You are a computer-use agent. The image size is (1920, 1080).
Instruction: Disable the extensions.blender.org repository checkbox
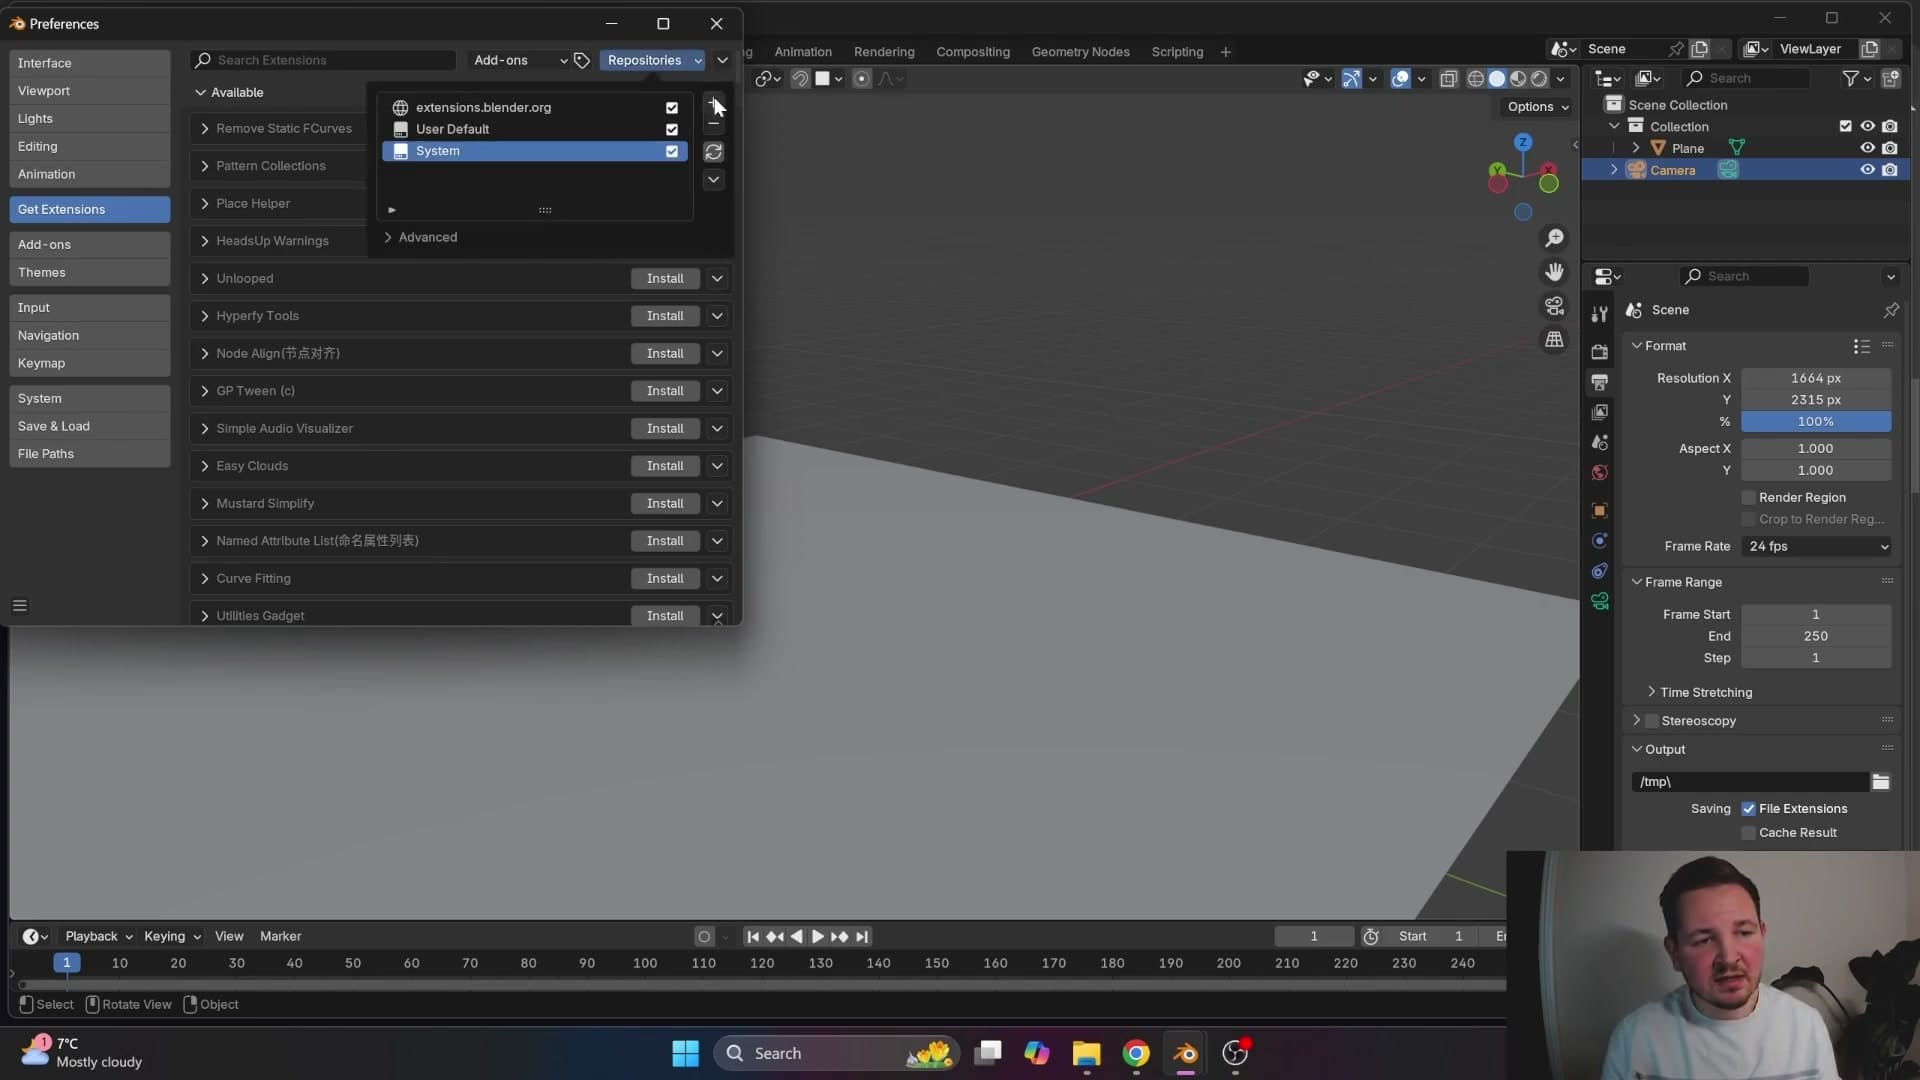672,108
